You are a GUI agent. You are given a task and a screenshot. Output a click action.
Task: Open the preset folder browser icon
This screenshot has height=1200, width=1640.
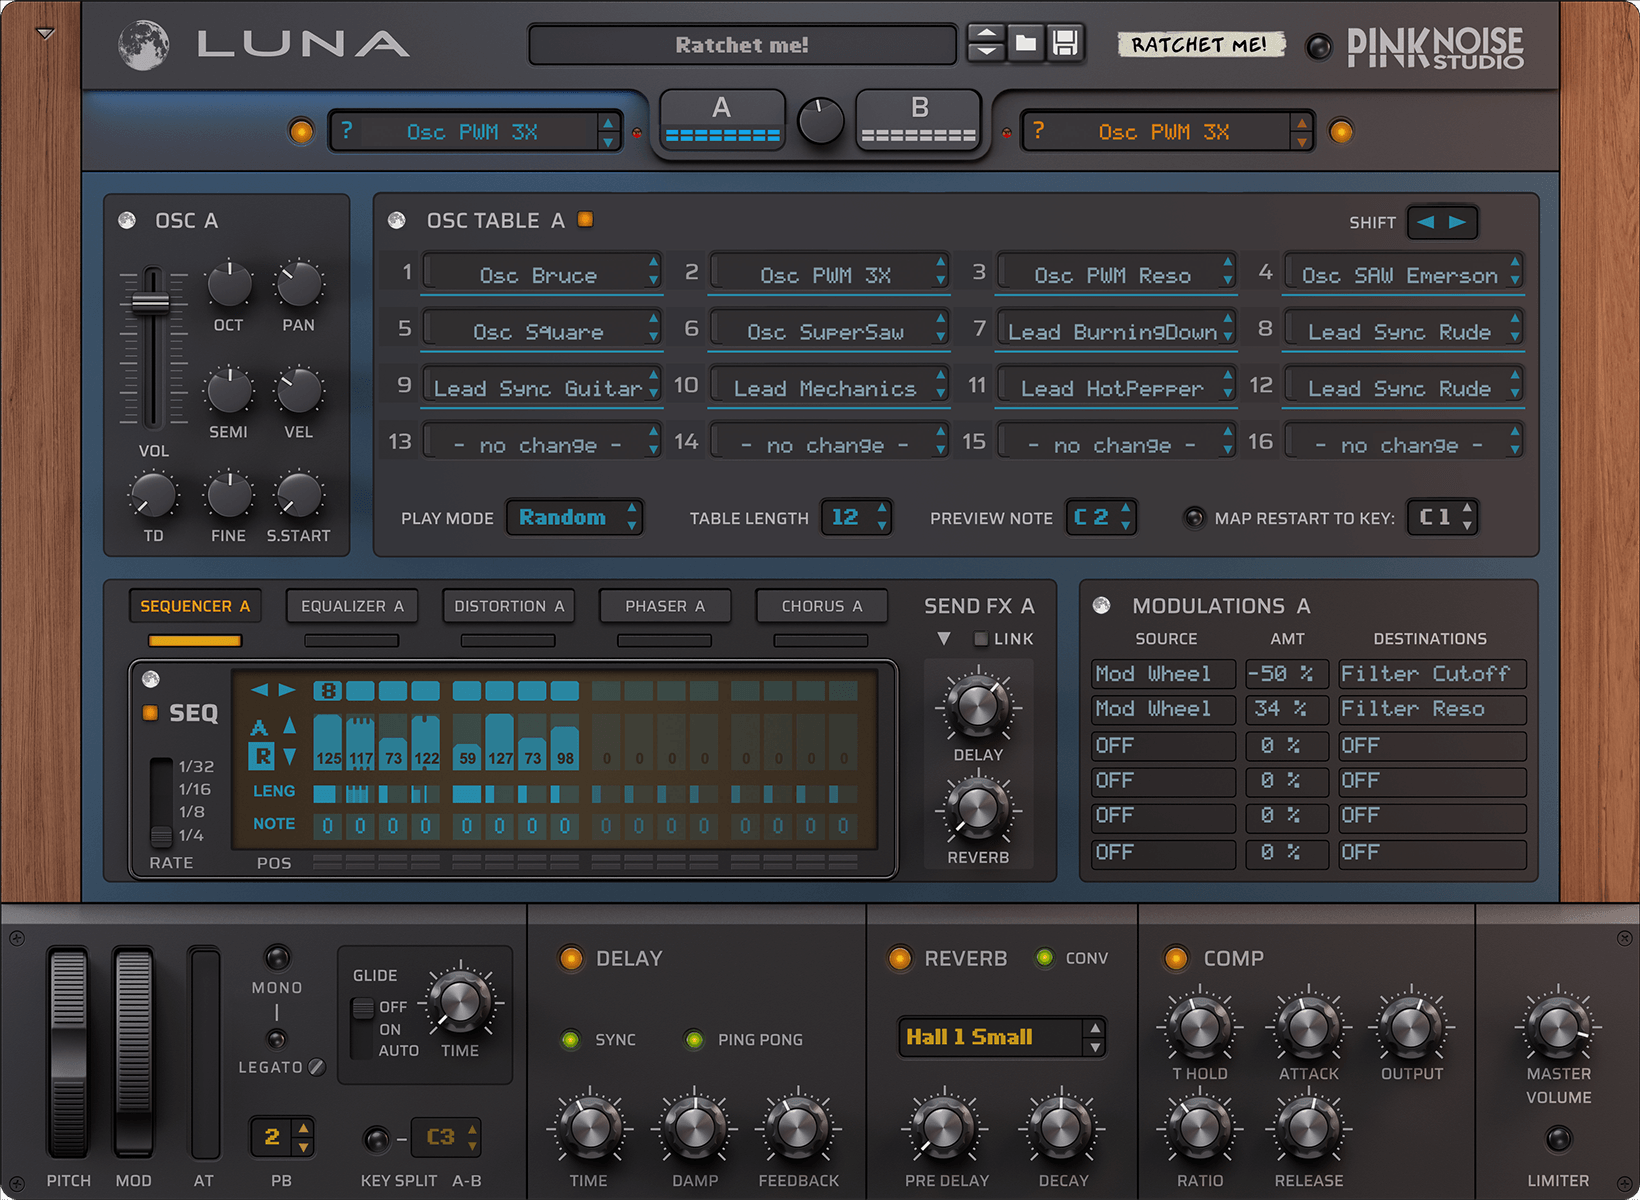[x=1026, y=43]
